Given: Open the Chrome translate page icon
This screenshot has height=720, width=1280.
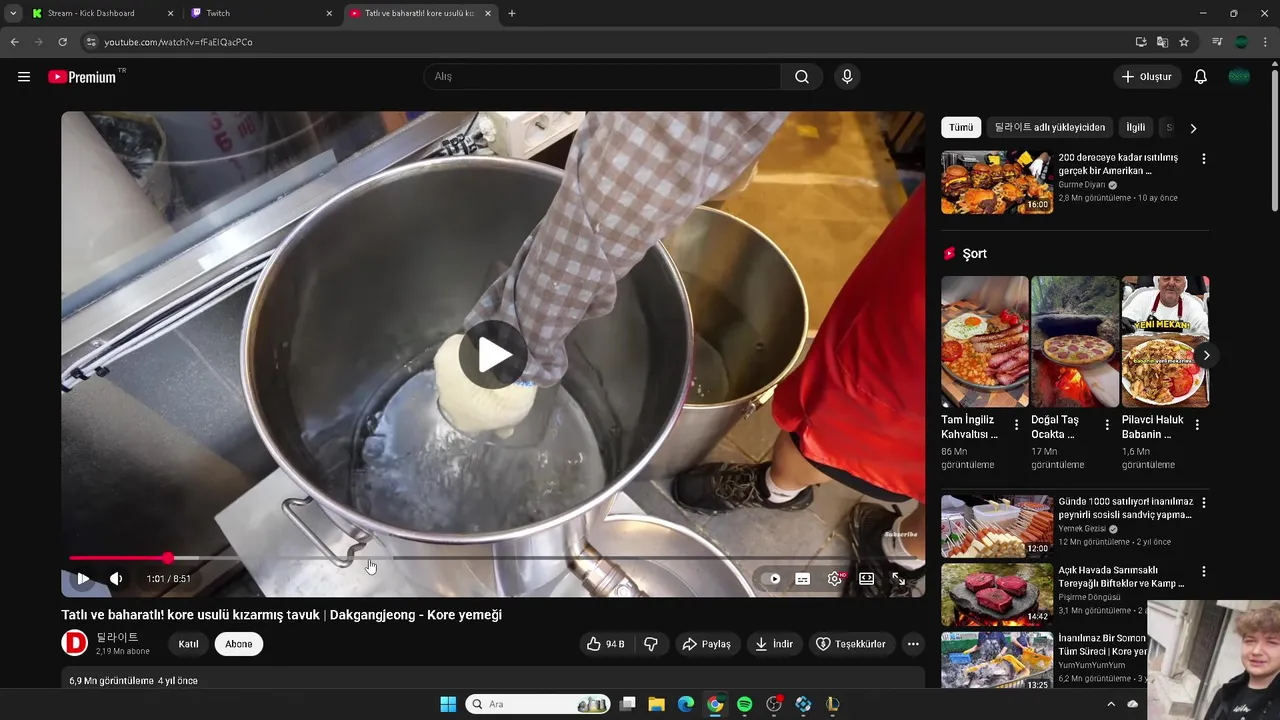Looking at the screenshot, I should 1162,42.
